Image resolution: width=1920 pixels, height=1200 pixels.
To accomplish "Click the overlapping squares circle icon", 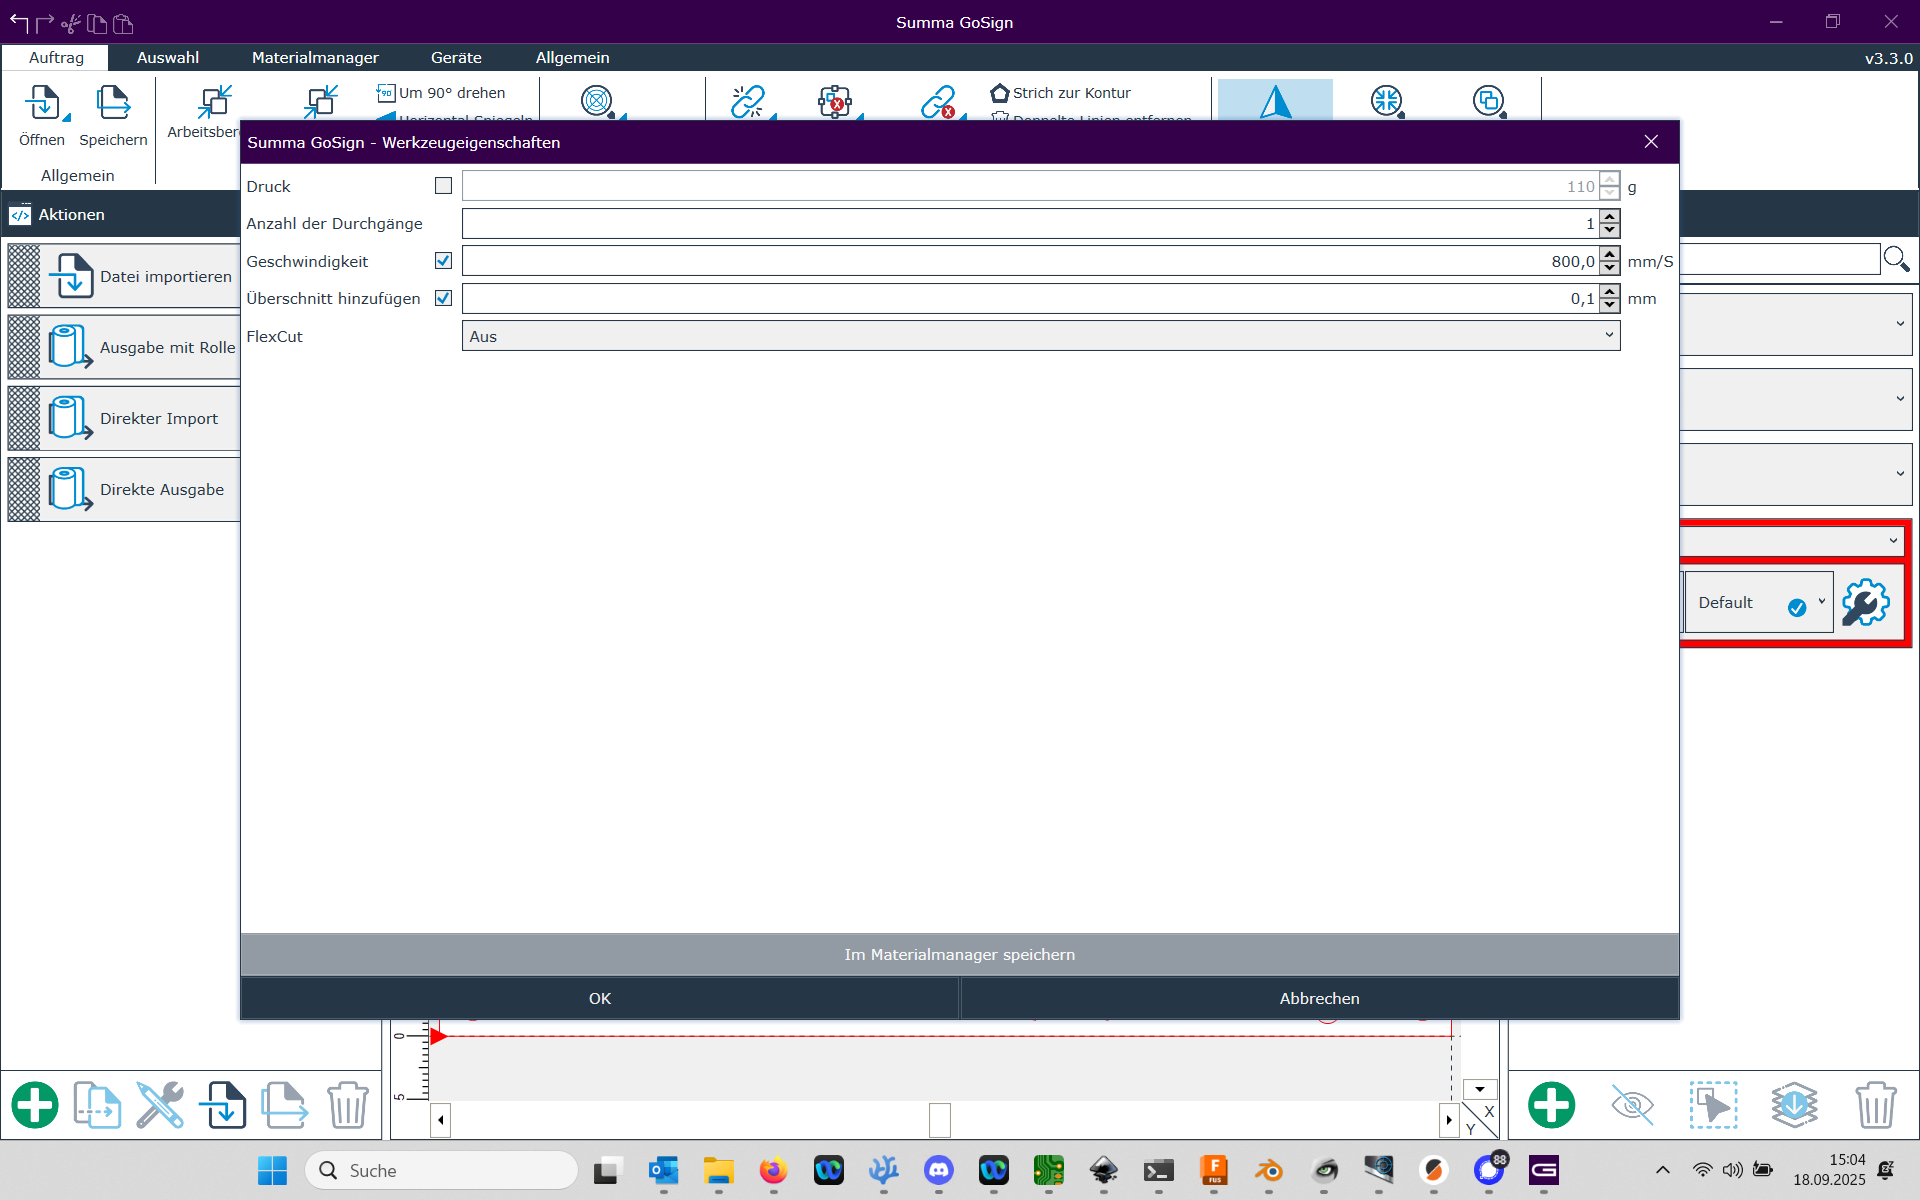I will pos(1489,100).
